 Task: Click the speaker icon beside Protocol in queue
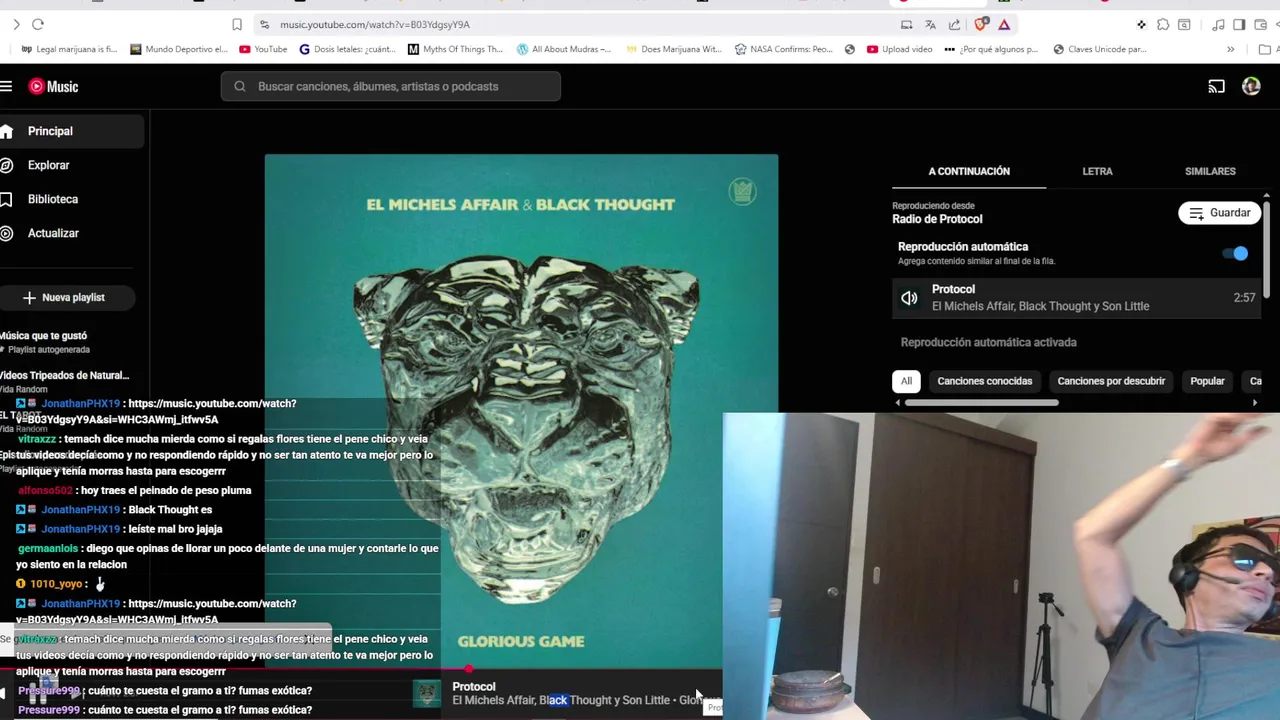[909, 298]
